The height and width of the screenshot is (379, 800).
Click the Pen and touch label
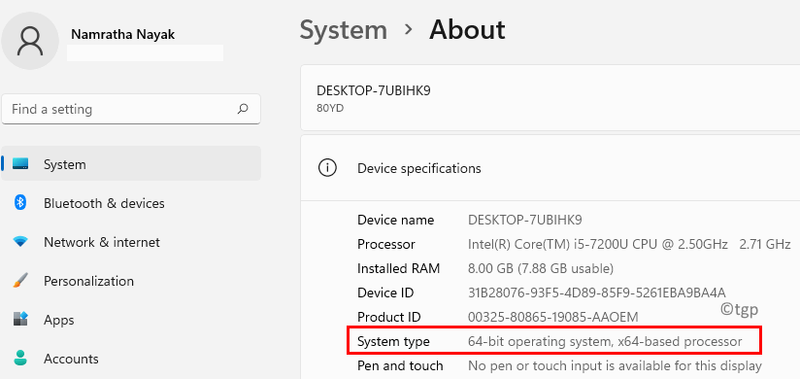(x=400, y=366)
